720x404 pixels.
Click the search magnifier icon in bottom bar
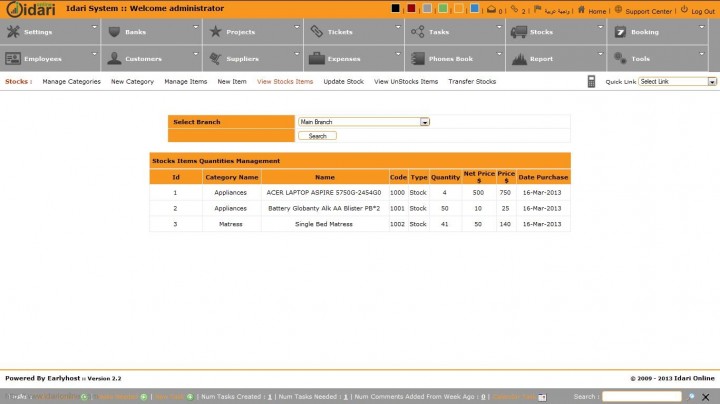pyautogui.click(x=691, y=397)
